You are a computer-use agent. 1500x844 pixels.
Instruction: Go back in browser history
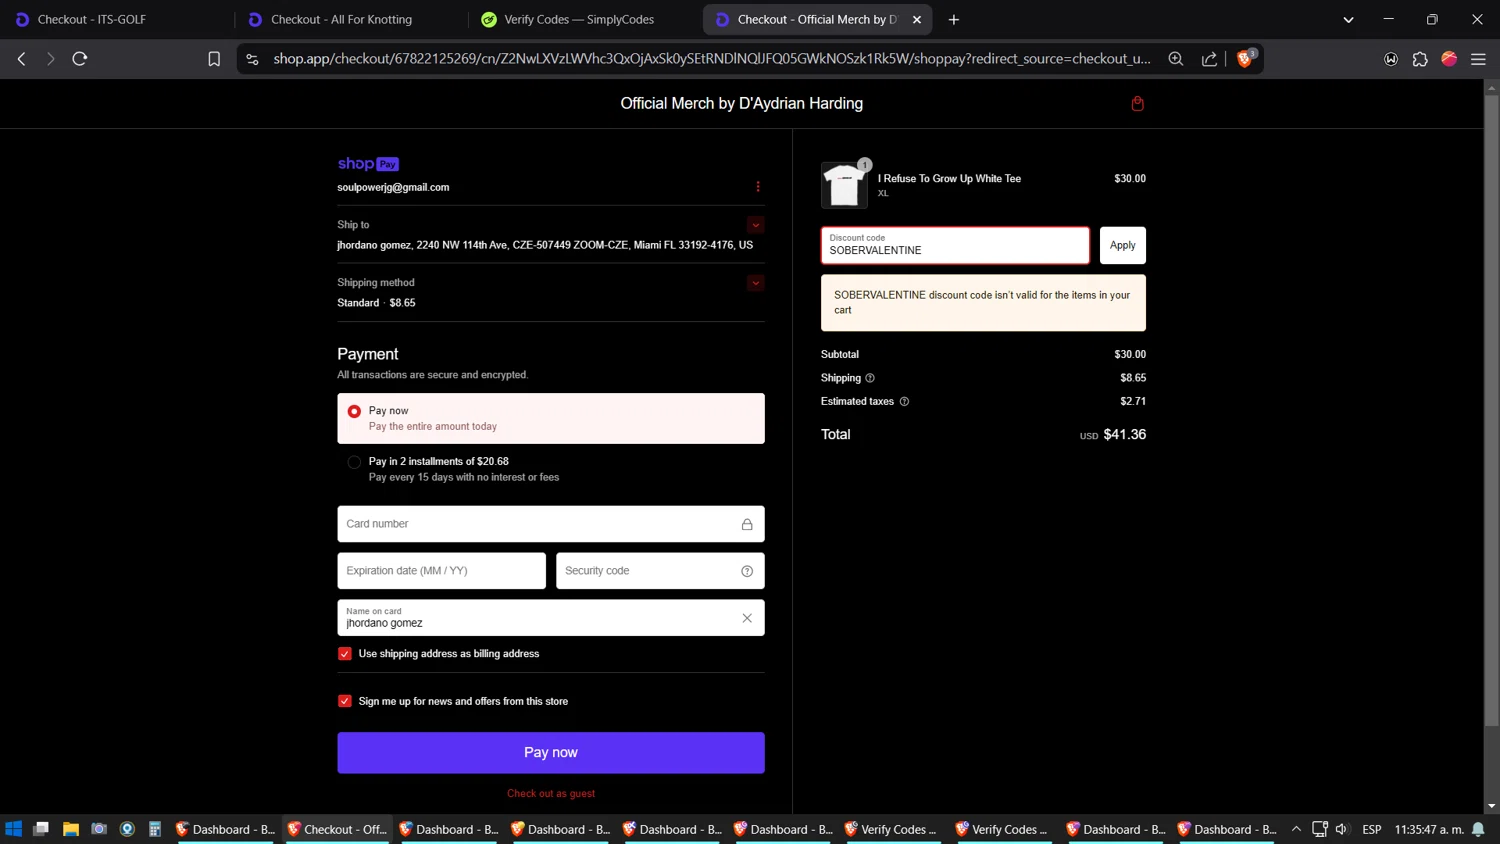(22, 59)
